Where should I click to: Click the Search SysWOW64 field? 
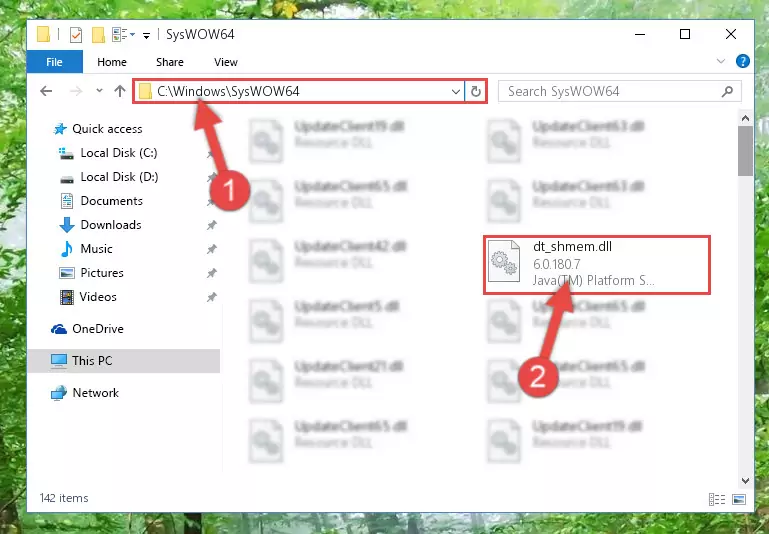point(619,91)
